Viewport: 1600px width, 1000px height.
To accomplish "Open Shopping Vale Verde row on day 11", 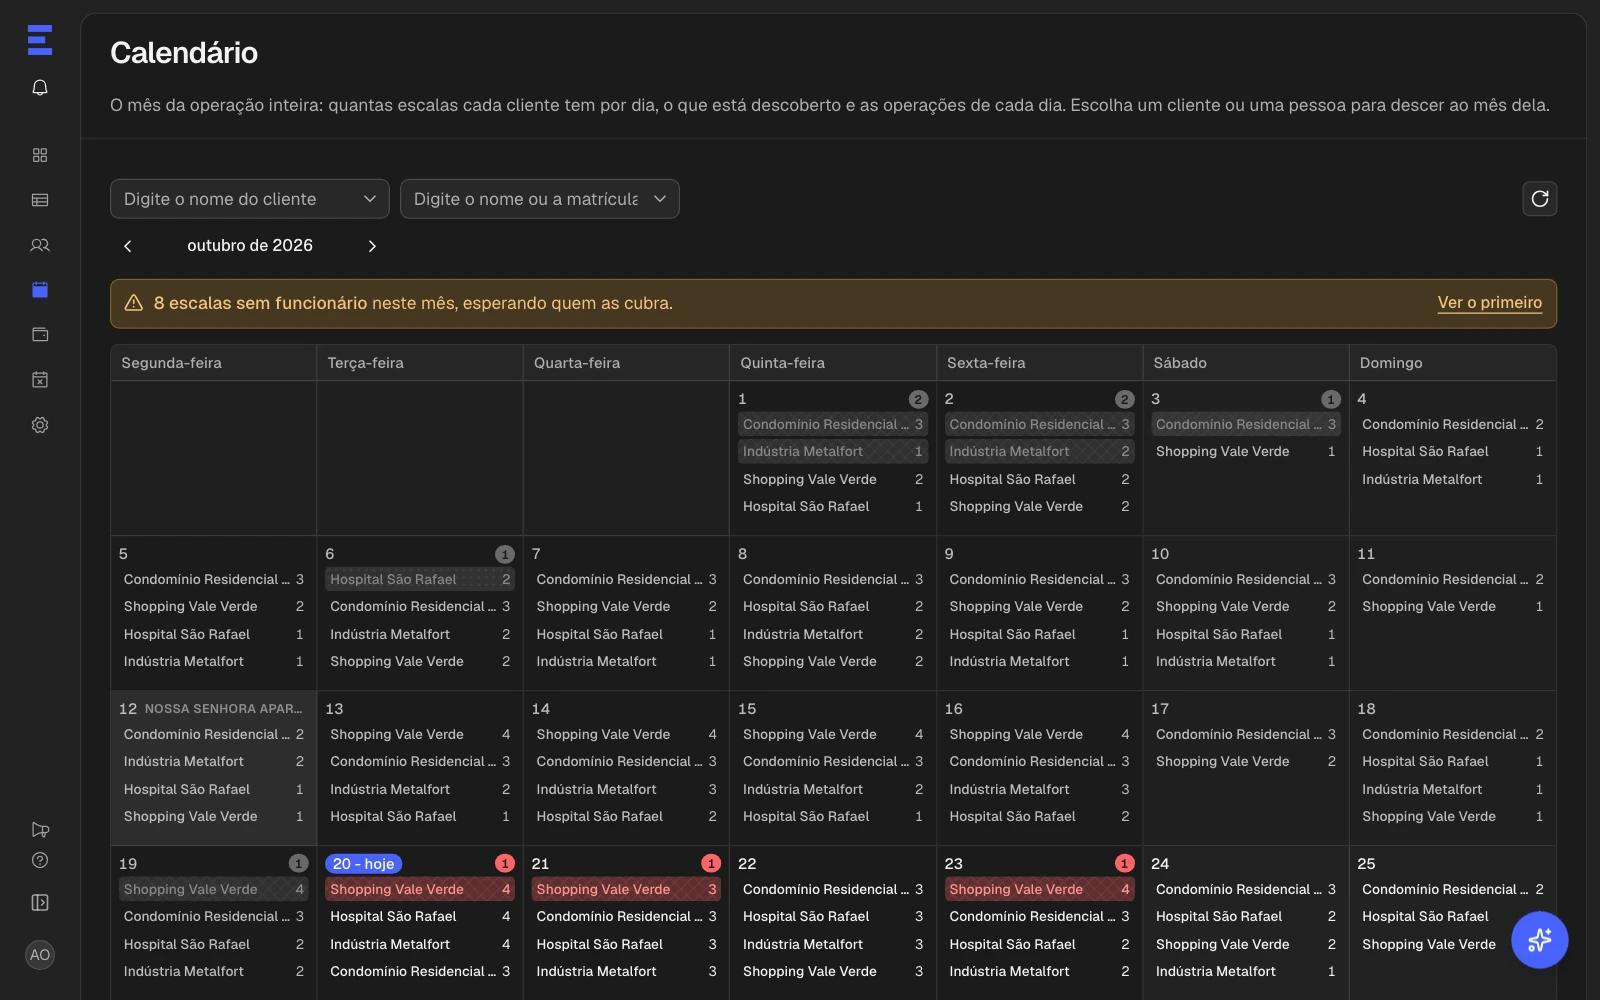I will (1452, 607).
